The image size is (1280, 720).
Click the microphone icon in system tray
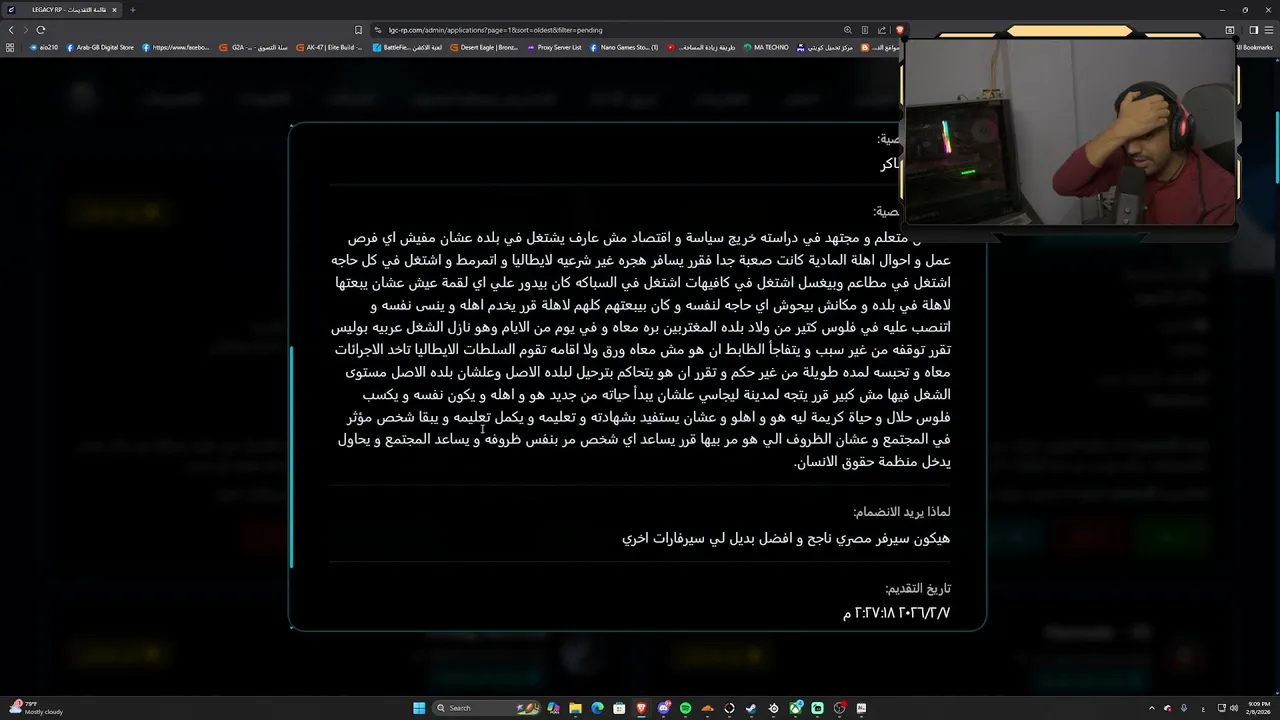click(x=1184, y=708)
